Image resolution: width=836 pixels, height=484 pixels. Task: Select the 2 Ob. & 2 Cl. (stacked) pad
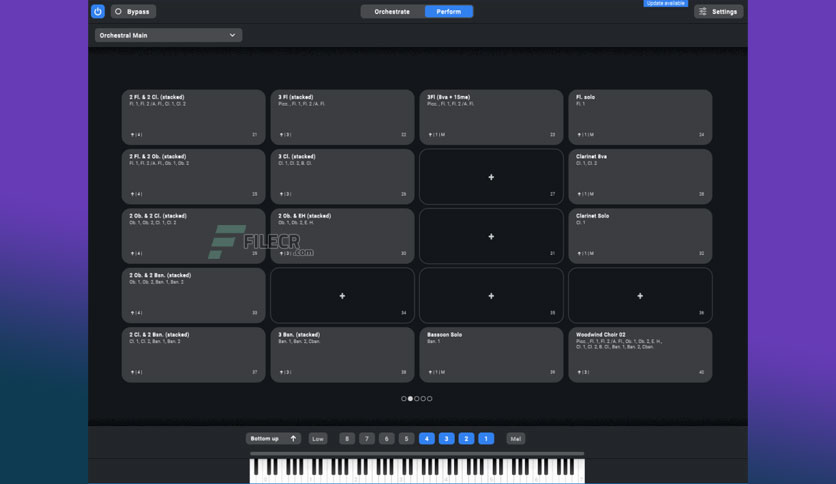194,236
